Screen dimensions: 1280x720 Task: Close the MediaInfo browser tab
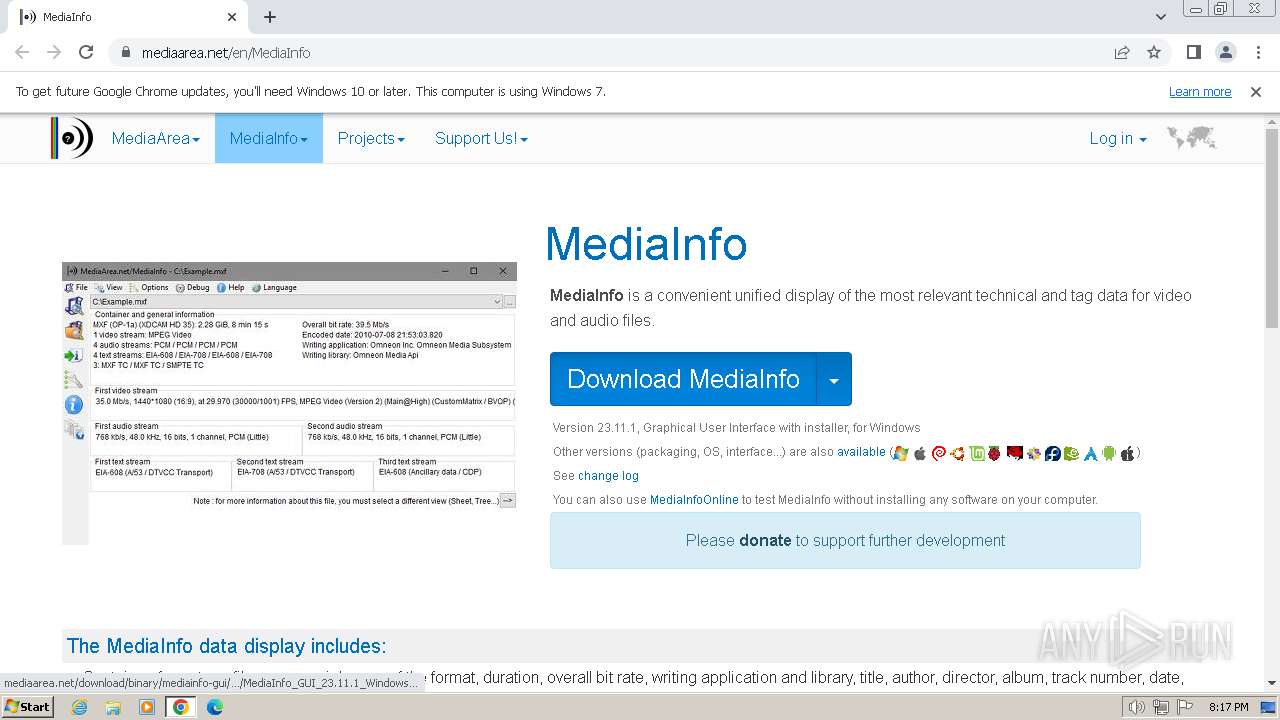[x=232, y=17]
